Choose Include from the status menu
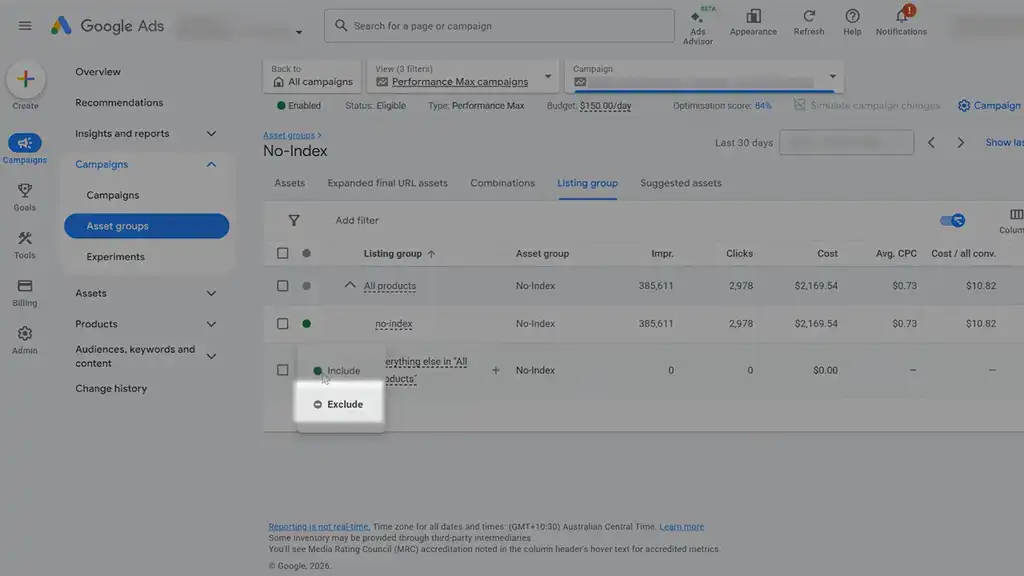This screenshot has height=576, width=1024. click(340, 371)
